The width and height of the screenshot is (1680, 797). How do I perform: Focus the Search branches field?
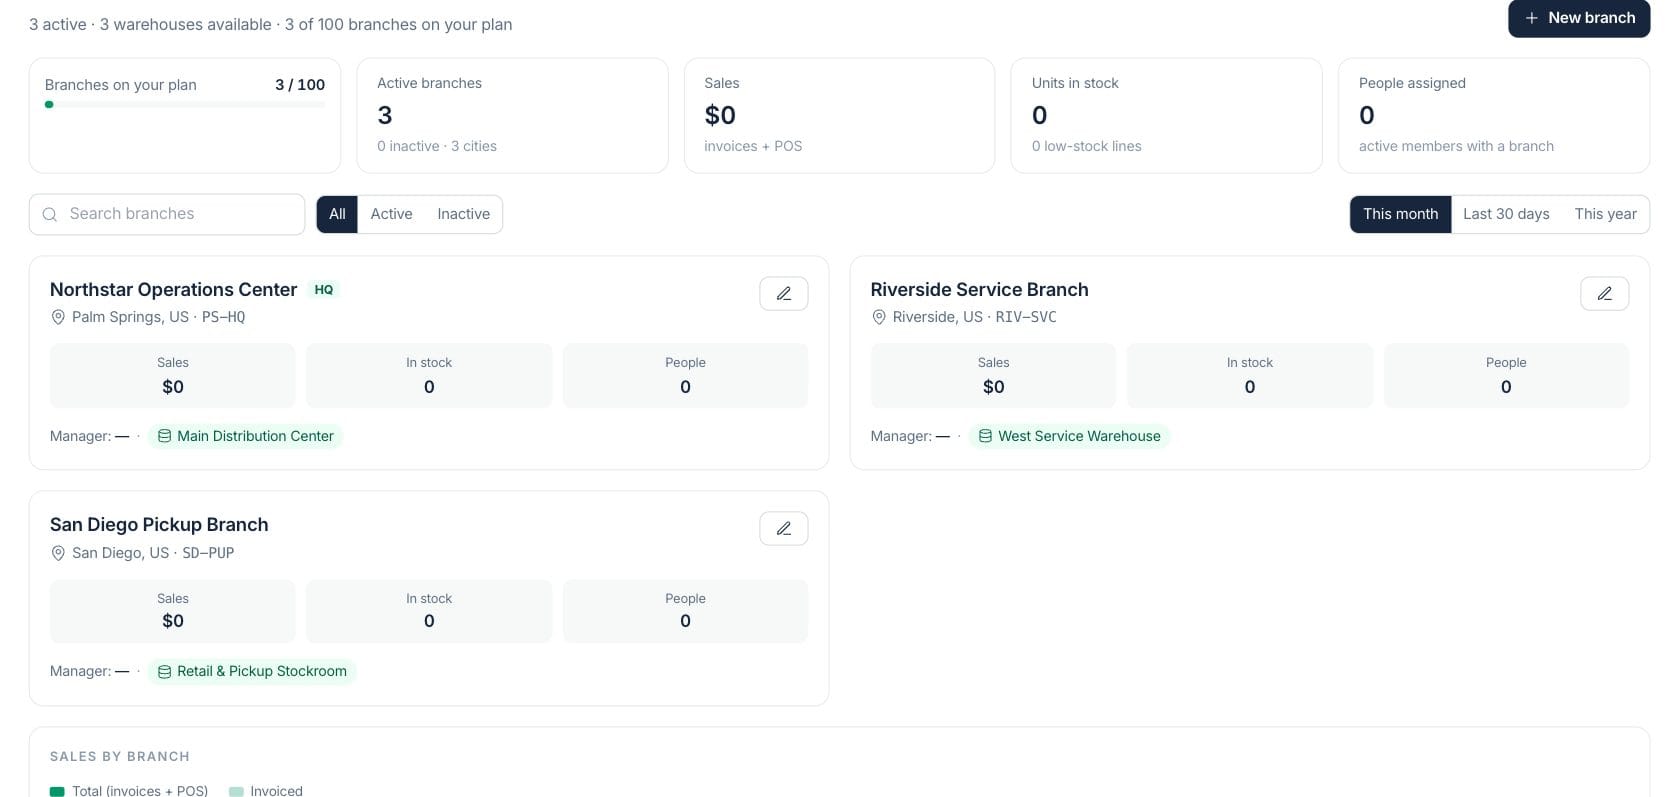[167, 214]
